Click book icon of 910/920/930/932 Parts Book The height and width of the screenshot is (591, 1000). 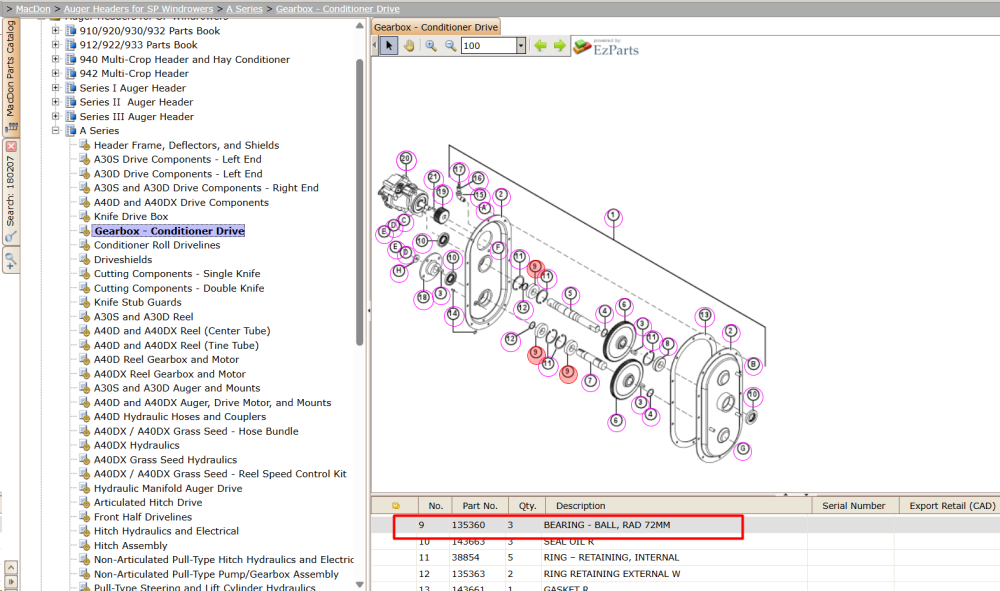tap(71, 31)
